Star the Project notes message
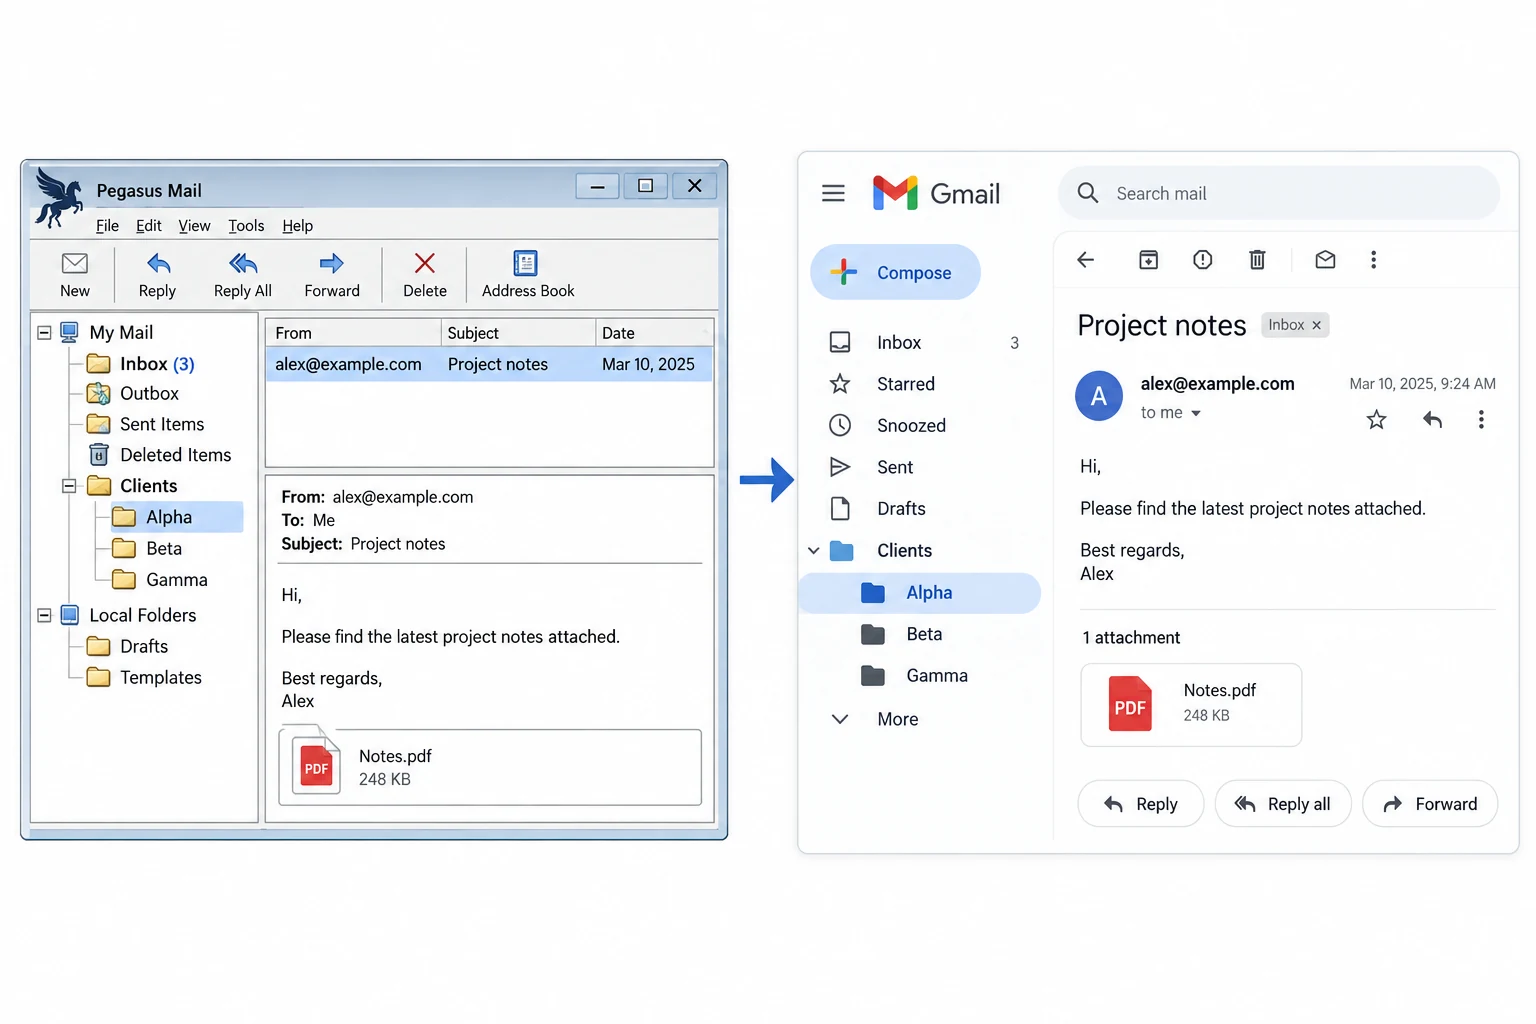 tap(1376, 420)
